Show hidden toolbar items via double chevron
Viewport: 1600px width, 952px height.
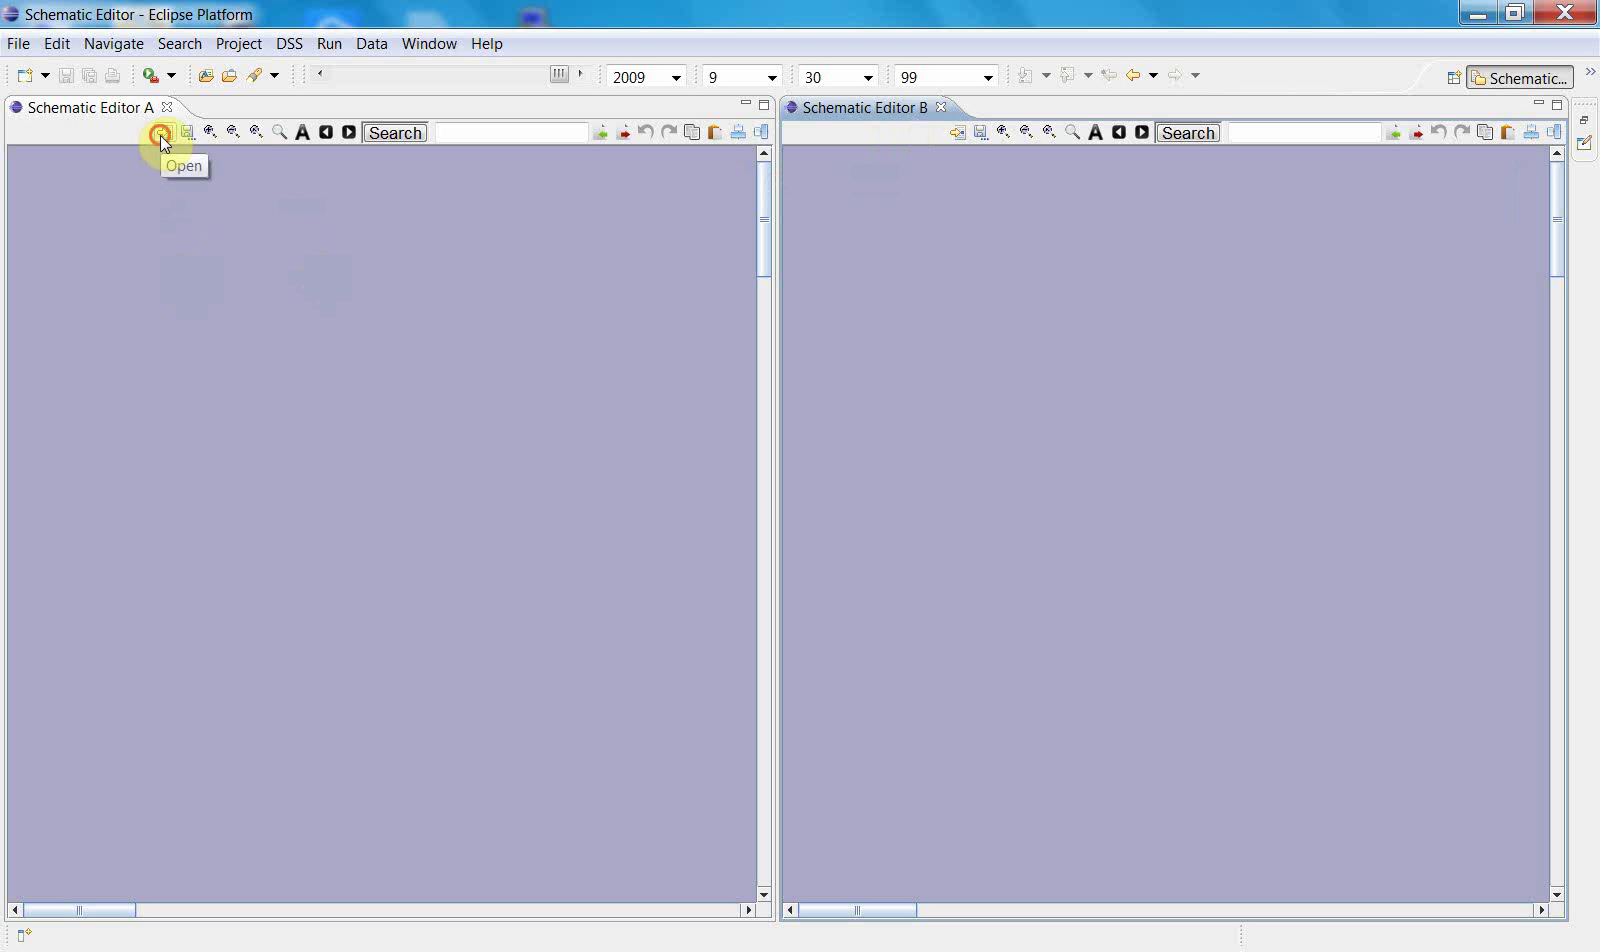point(1590,72)
